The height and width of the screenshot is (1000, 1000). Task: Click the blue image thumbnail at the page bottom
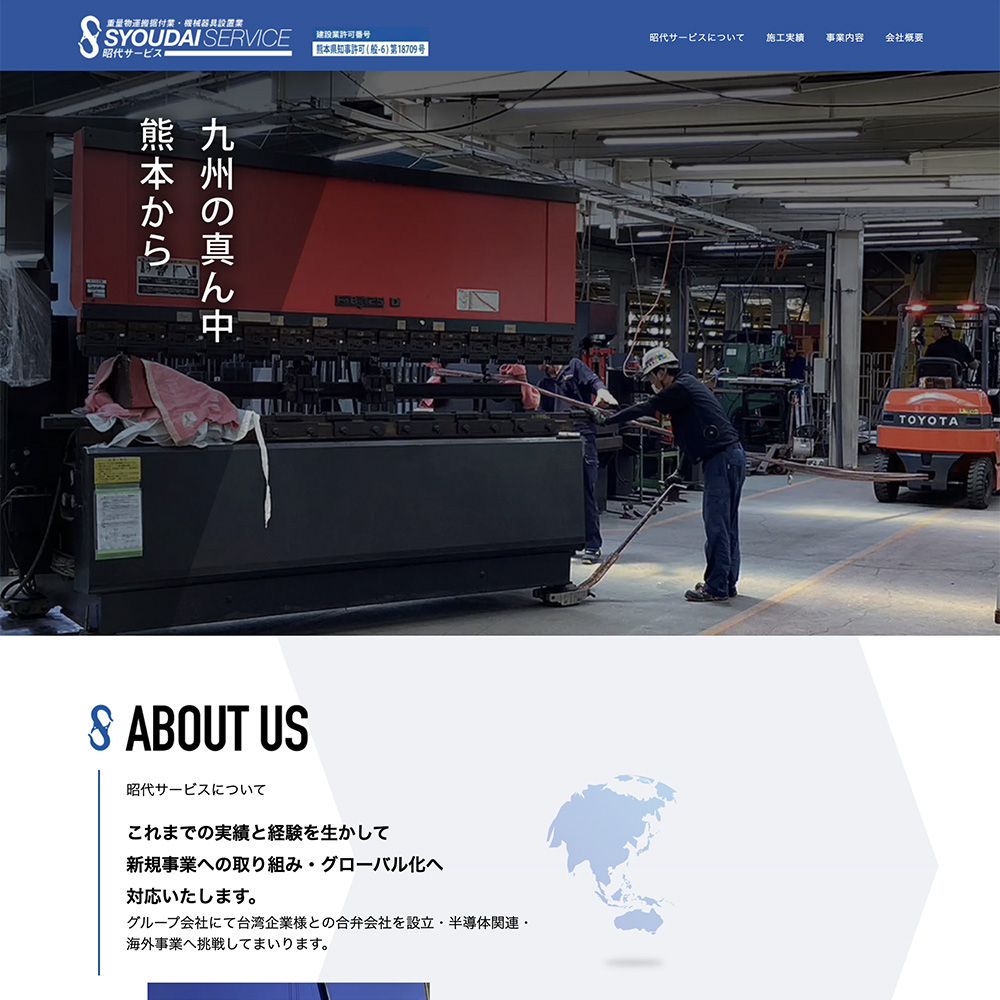coord(288,991)
